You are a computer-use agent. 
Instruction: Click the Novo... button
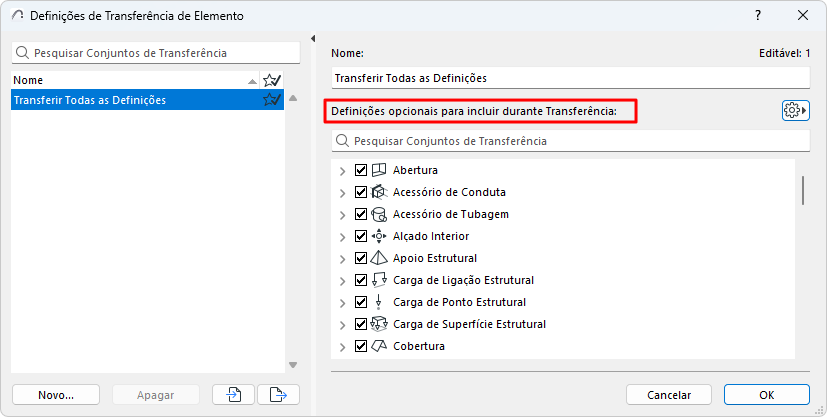point(56,395)
